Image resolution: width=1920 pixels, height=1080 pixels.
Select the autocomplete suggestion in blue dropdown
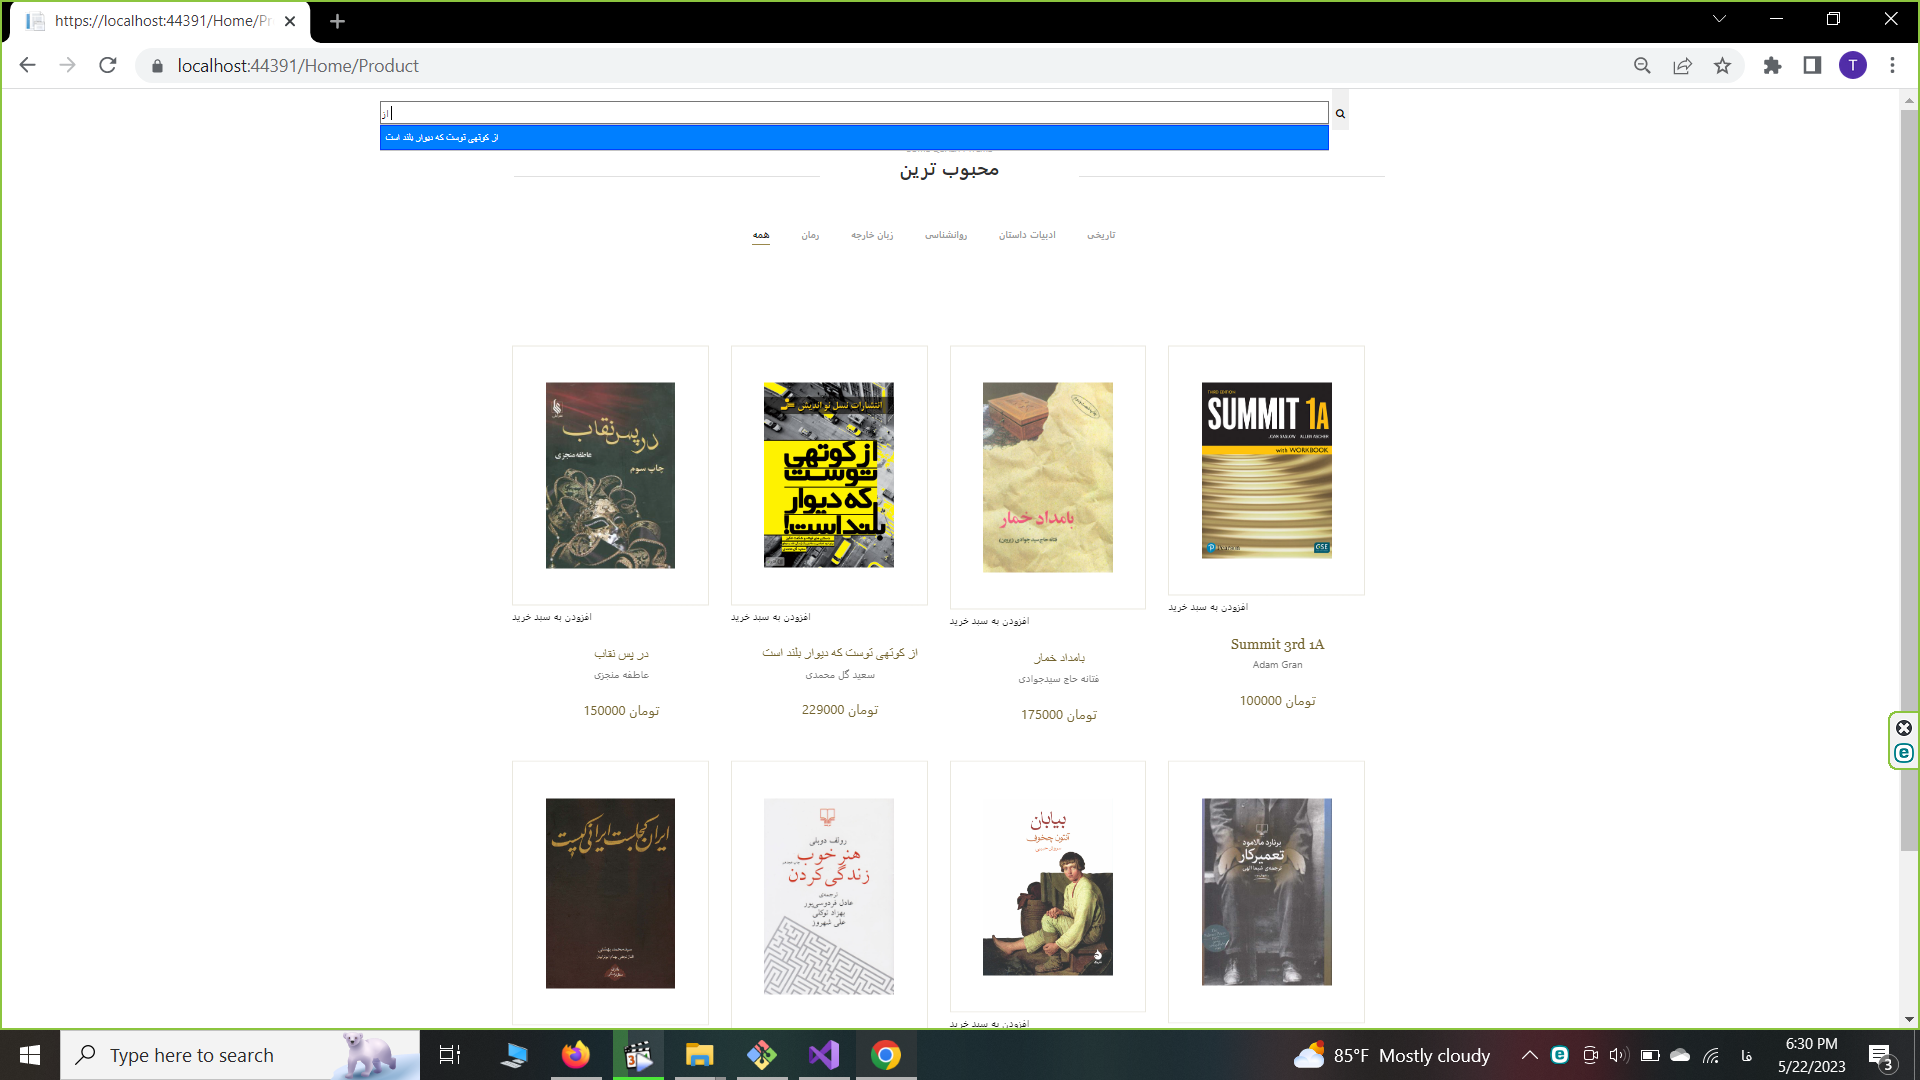[853, 138]
